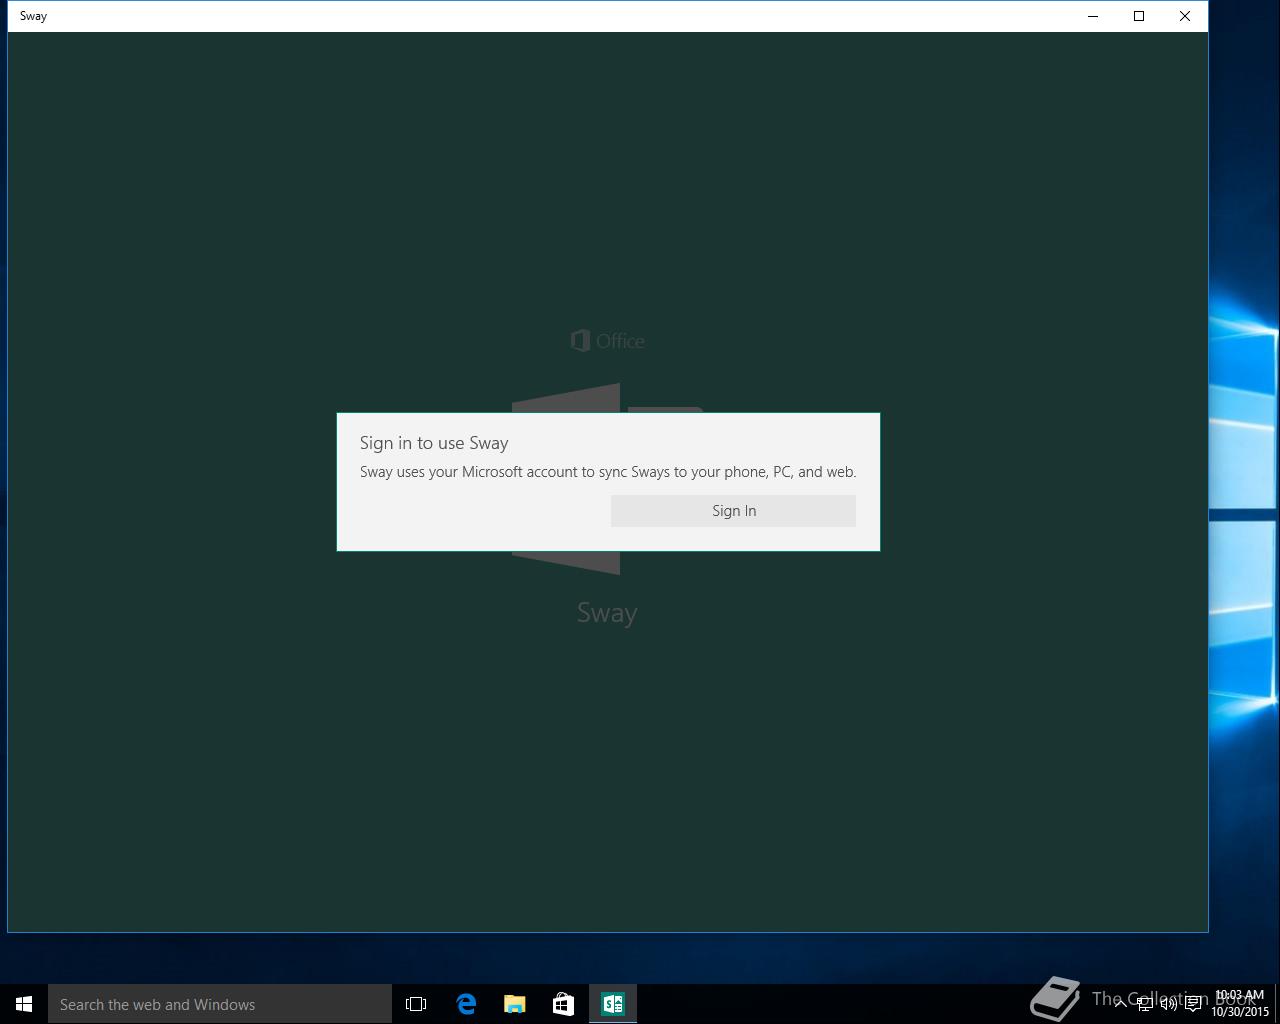Show hidden system tray icons
This screenshot has height=1024, width=1280.
pyautogui.click(x=1120, y=1004)
